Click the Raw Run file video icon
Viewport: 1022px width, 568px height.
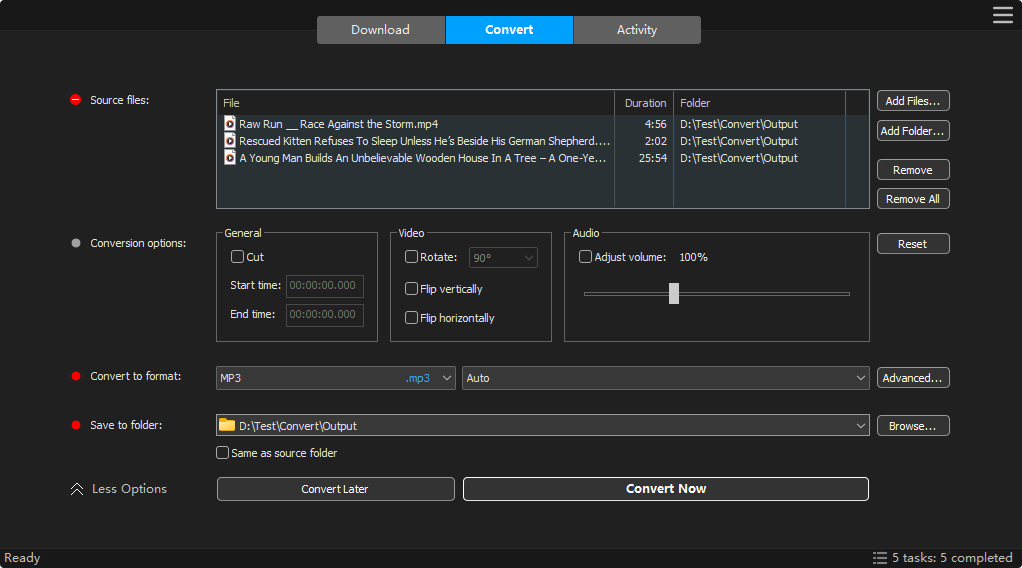[230, 124]
